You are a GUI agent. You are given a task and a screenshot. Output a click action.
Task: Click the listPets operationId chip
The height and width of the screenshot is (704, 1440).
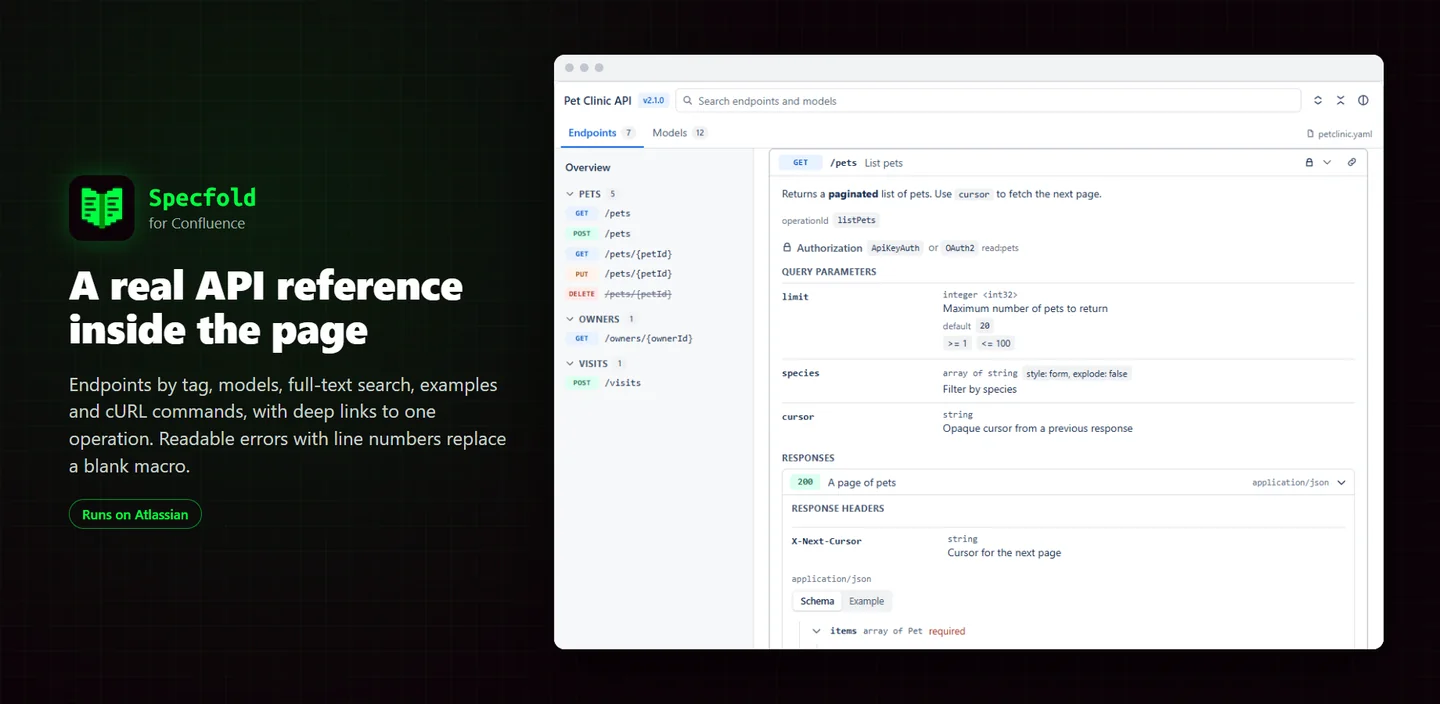click(x=856, y=220)
